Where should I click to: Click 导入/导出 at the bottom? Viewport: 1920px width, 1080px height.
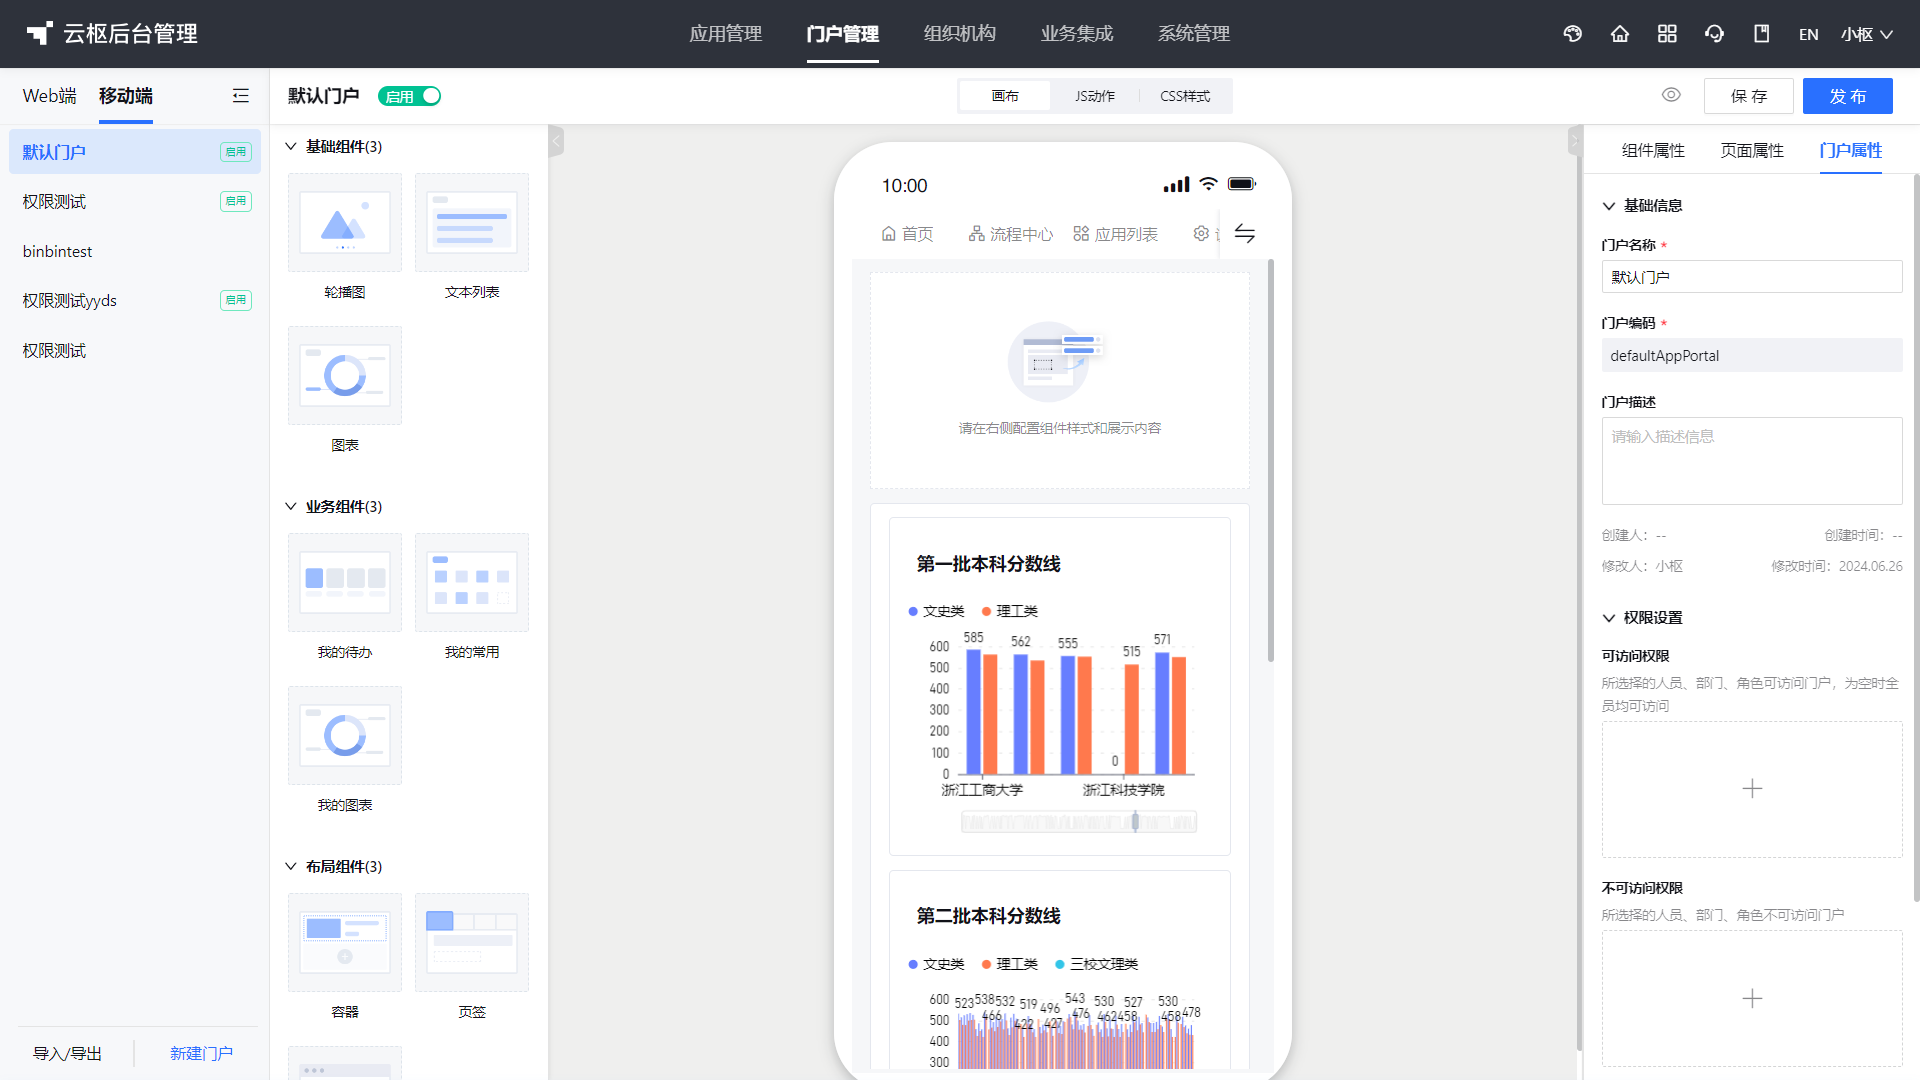(x=67, y=1054)
